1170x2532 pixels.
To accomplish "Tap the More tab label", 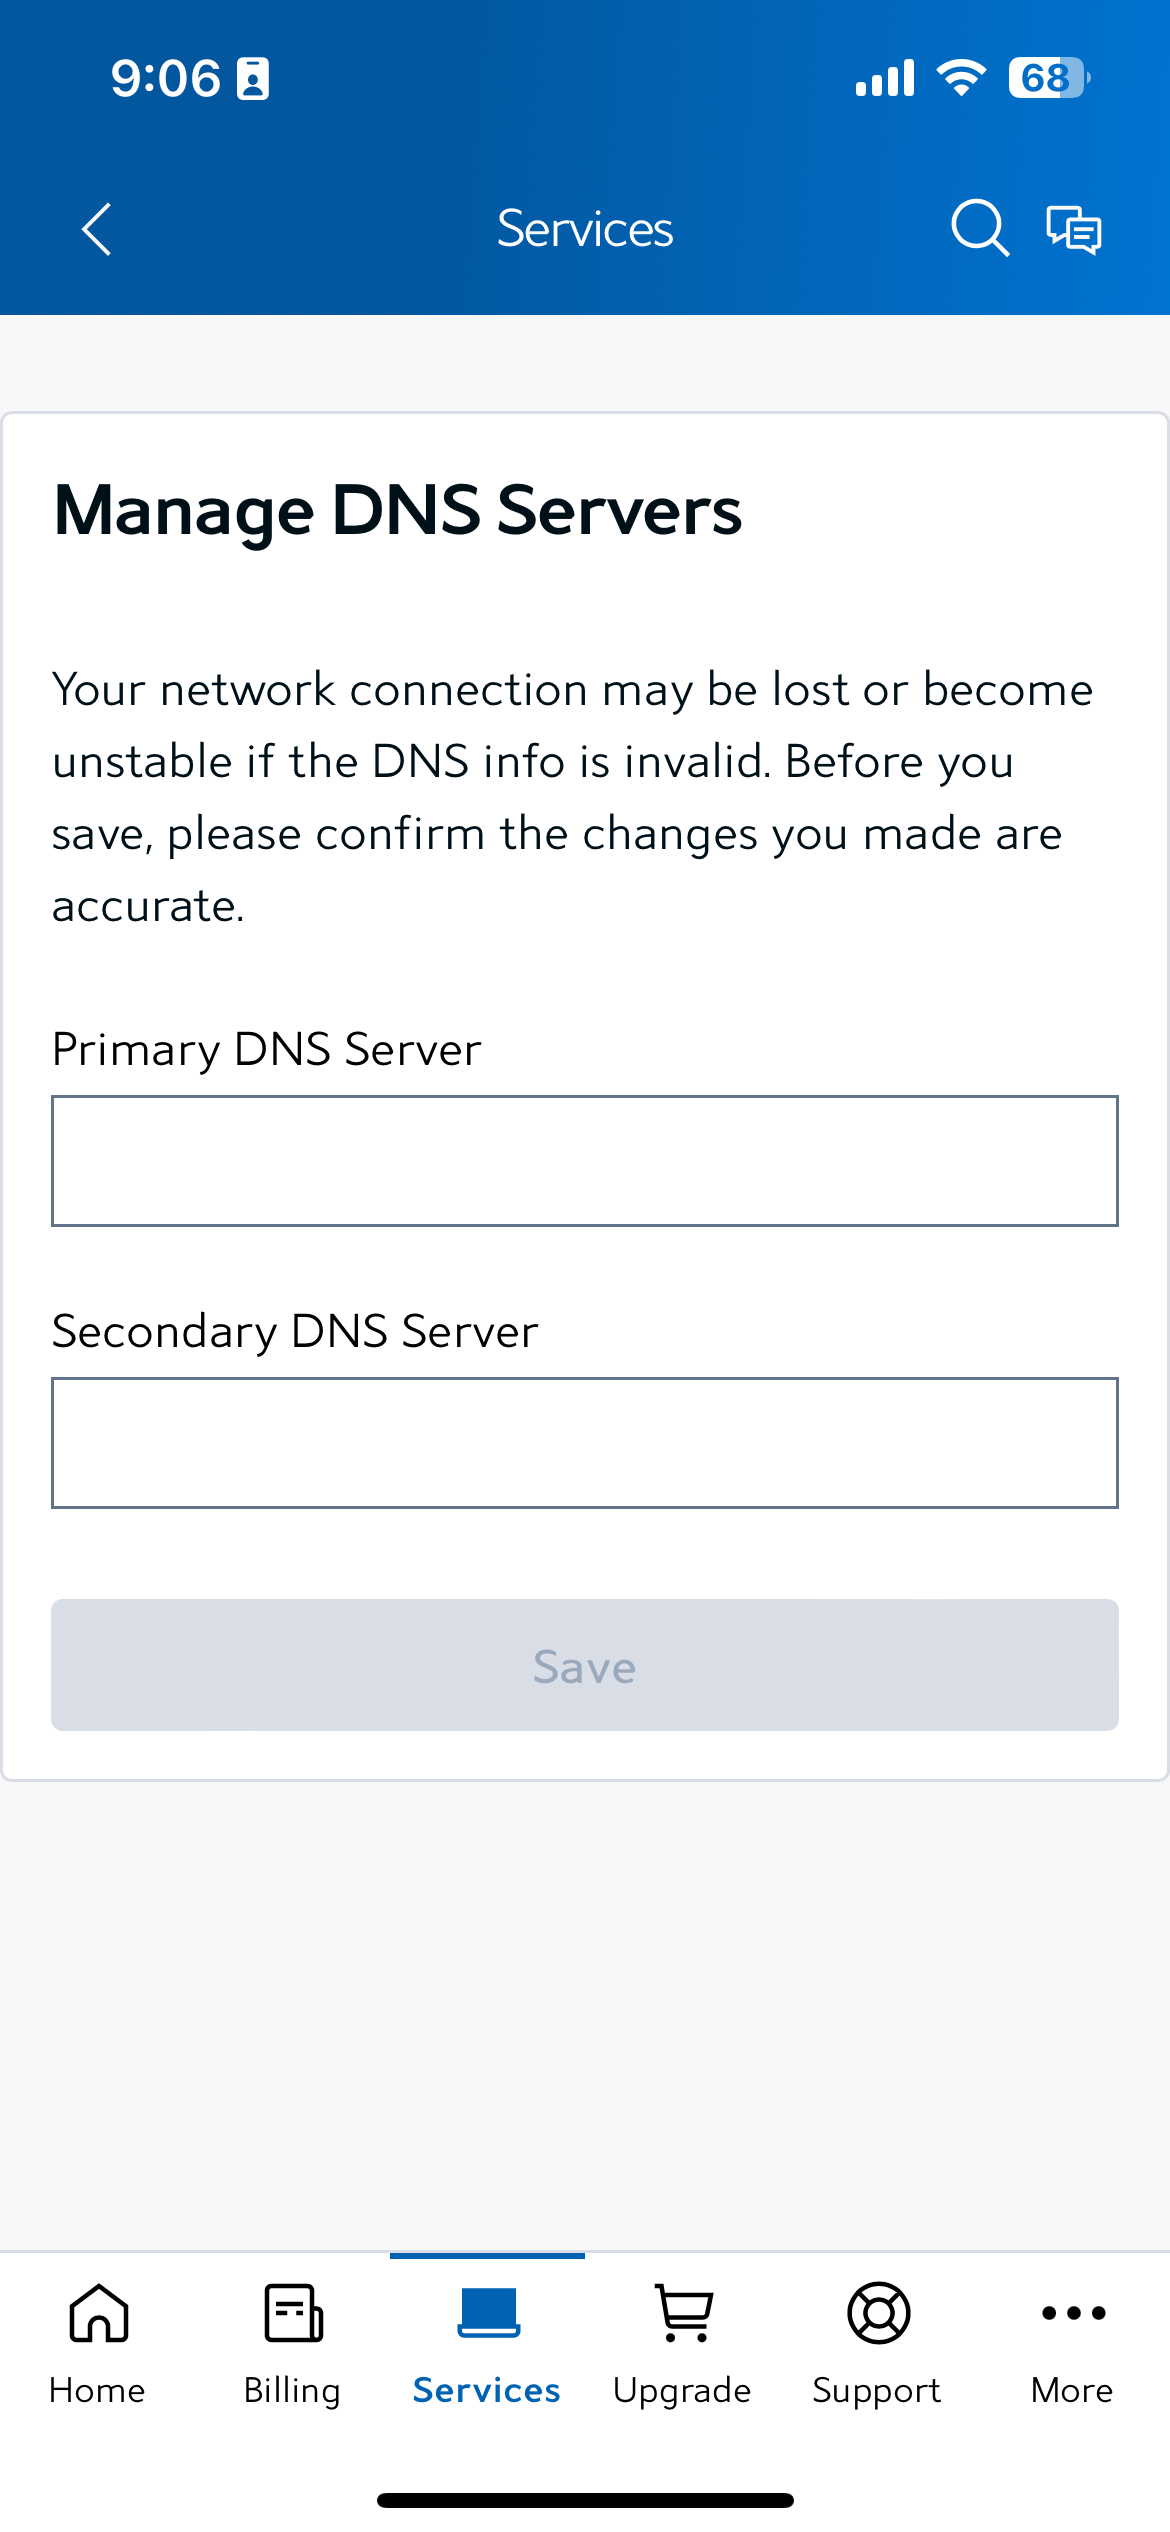I will [x=1072, y=2390].
